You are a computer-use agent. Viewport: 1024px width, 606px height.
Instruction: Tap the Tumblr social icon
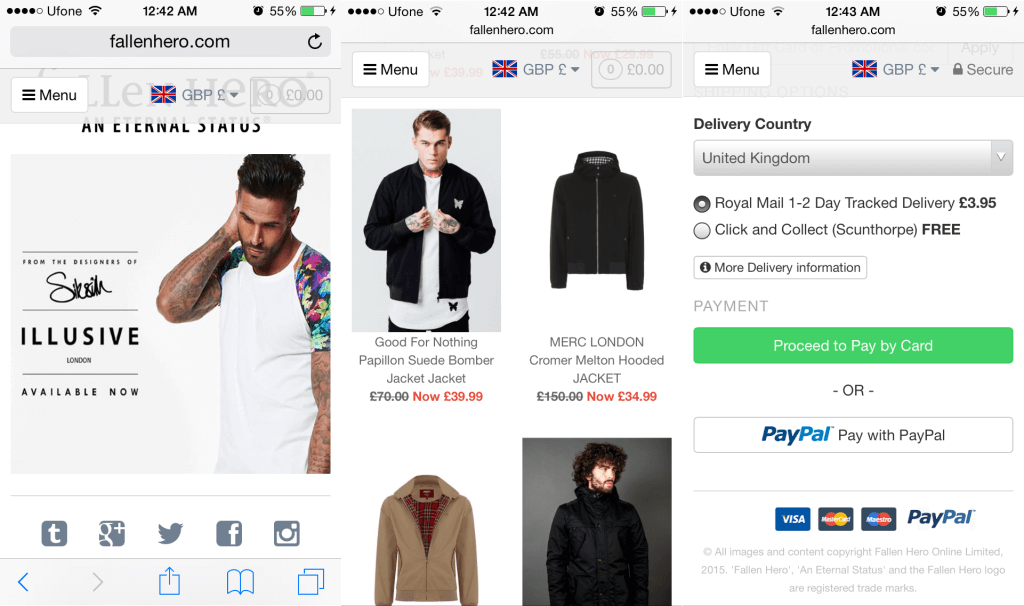click(x=54, y=533)
